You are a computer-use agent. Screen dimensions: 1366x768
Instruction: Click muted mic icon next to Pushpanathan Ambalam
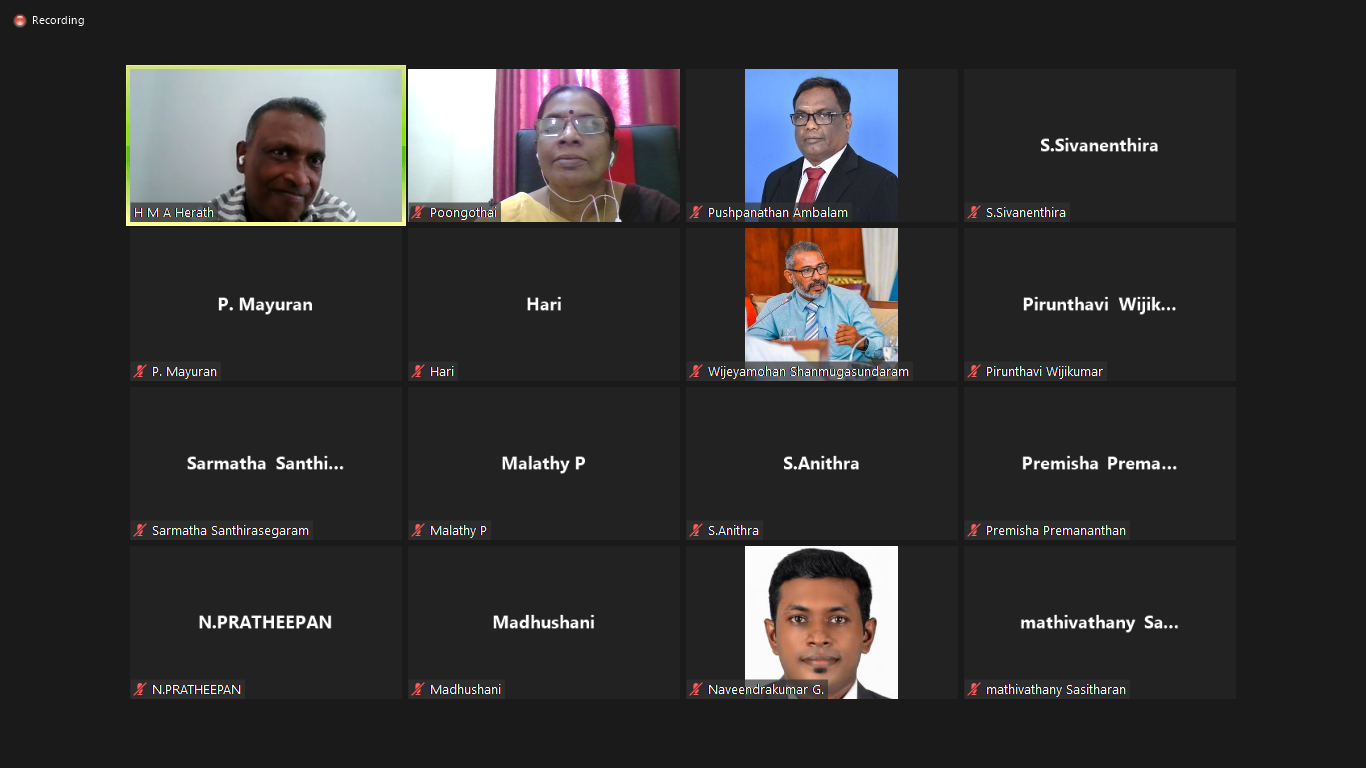coord(696,212)
